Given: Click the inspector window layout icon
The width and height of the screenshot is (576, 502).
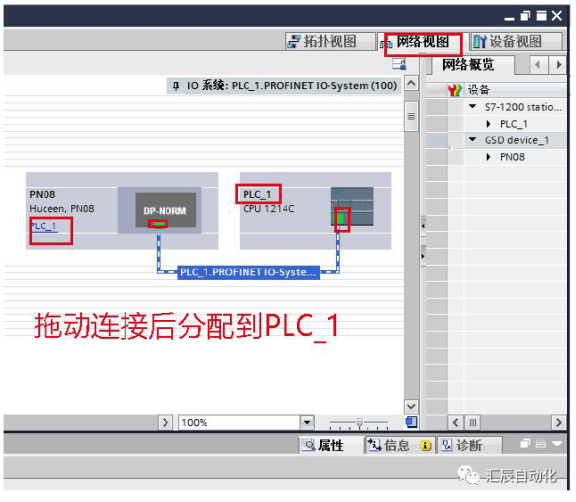Looking at the screenshot, I should [x=541, y=444].
